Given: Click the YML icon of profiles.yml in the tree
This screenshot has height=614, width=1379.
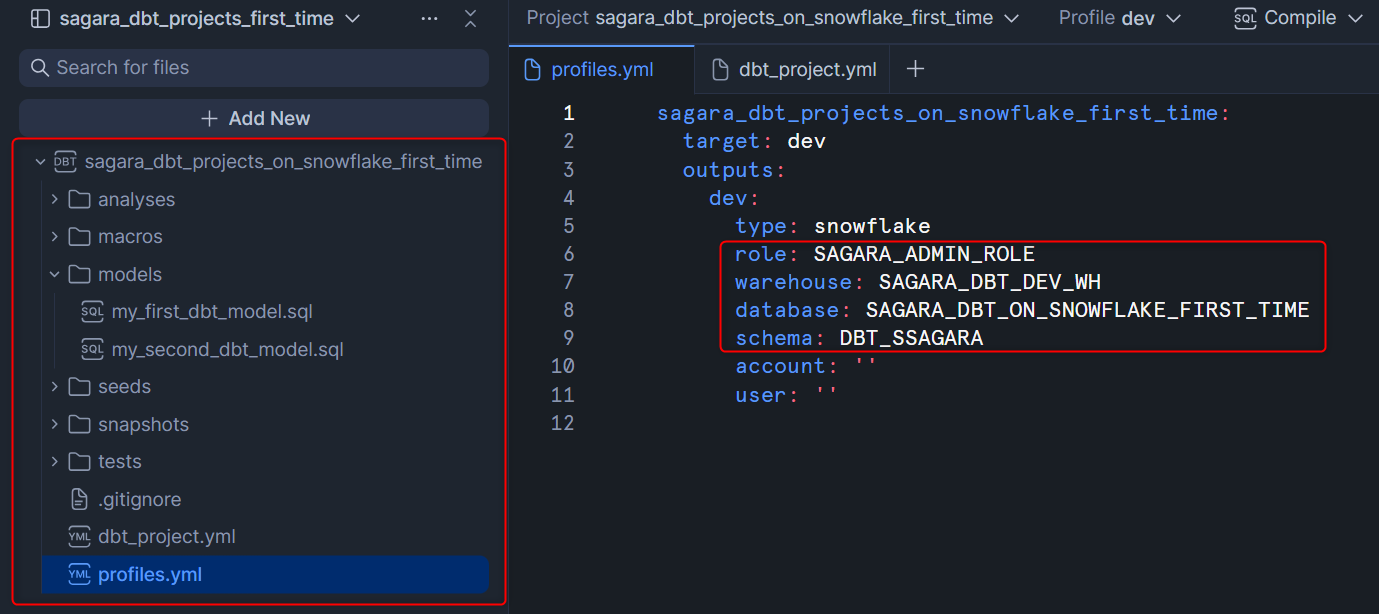Looking at the screenshot, I should 79,574.
